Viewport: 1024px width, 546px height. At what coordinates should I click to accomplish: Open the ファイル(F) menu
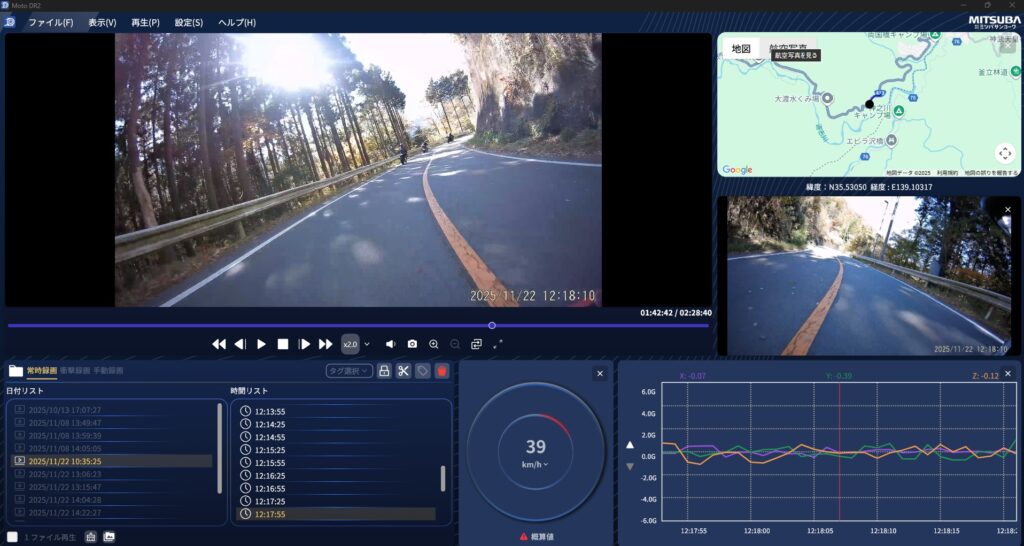[x=50, y=22]
